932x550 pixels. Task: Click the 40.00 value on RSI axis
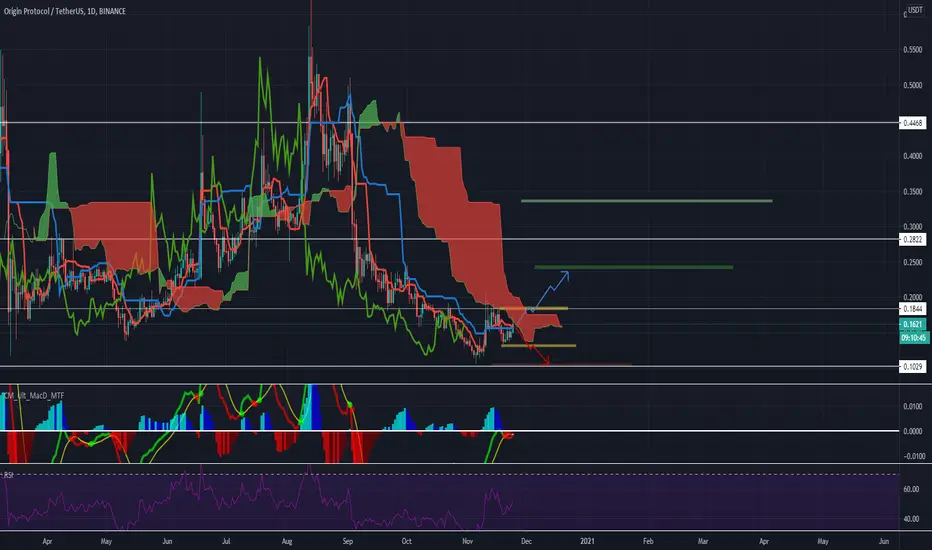911,519
